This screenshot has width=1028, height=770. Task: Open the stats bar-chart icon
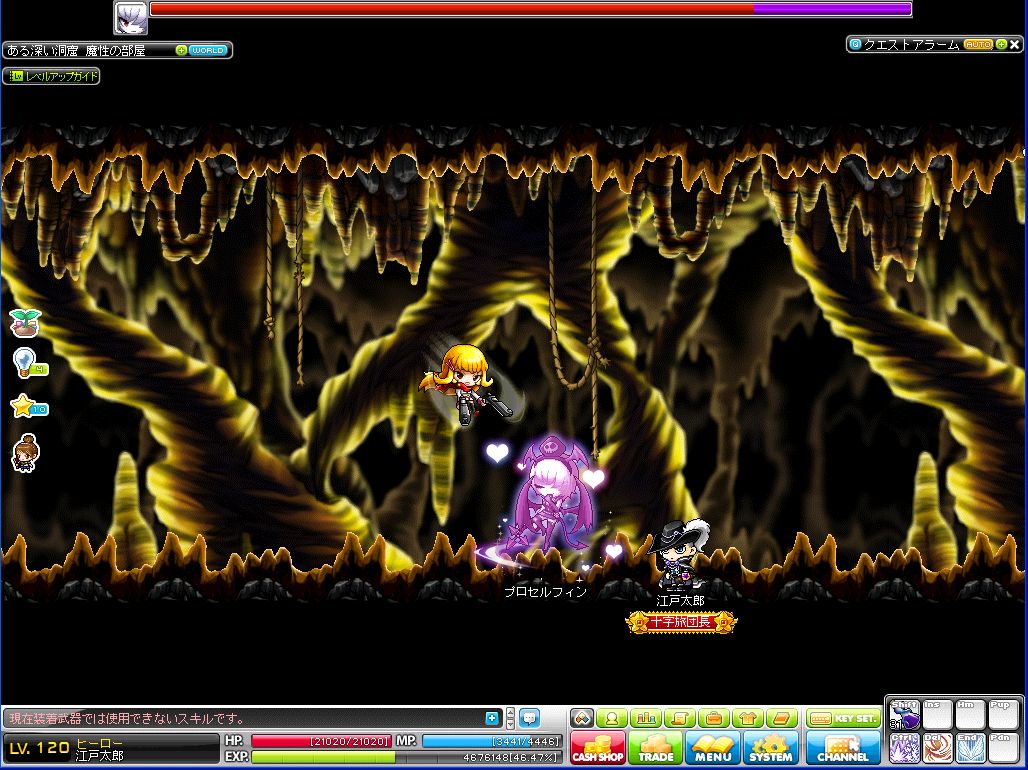pyautogui.click(x=646, y=718)
